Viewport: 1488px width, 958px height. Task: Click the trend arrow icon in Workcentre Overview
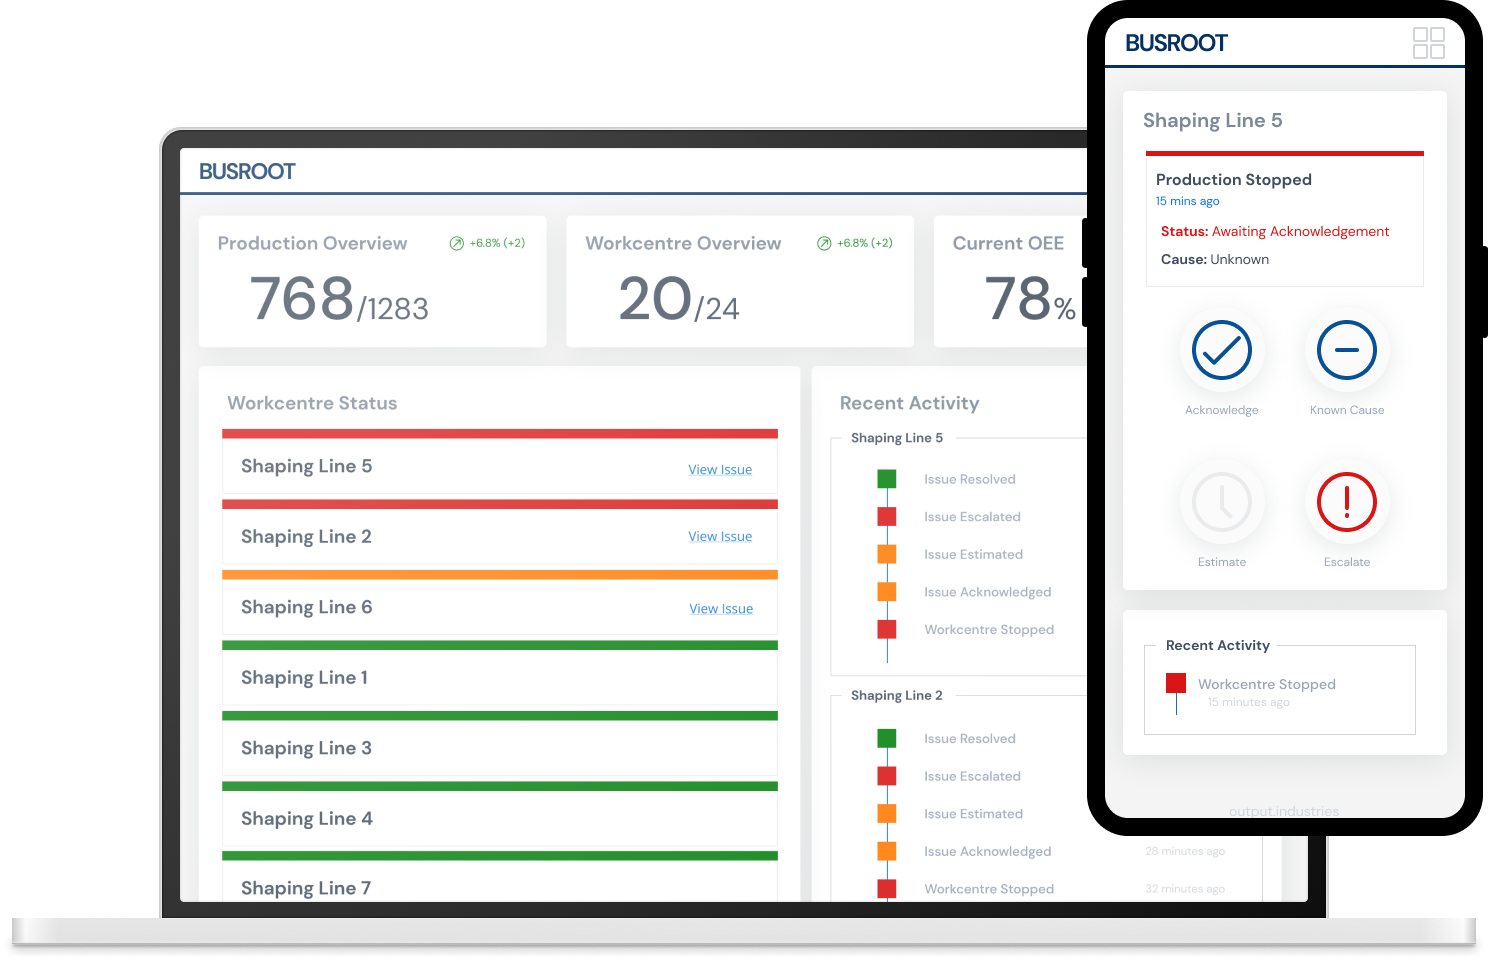tap(824, 243)
